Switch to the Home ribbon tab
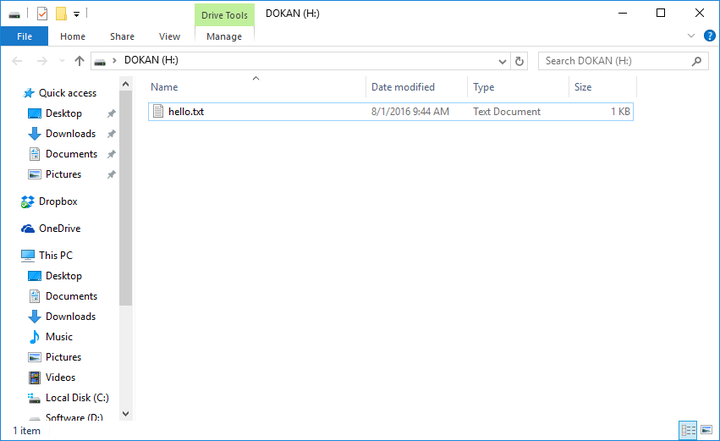Viewport: 720px width, 441px height. (x=73, y=36)
